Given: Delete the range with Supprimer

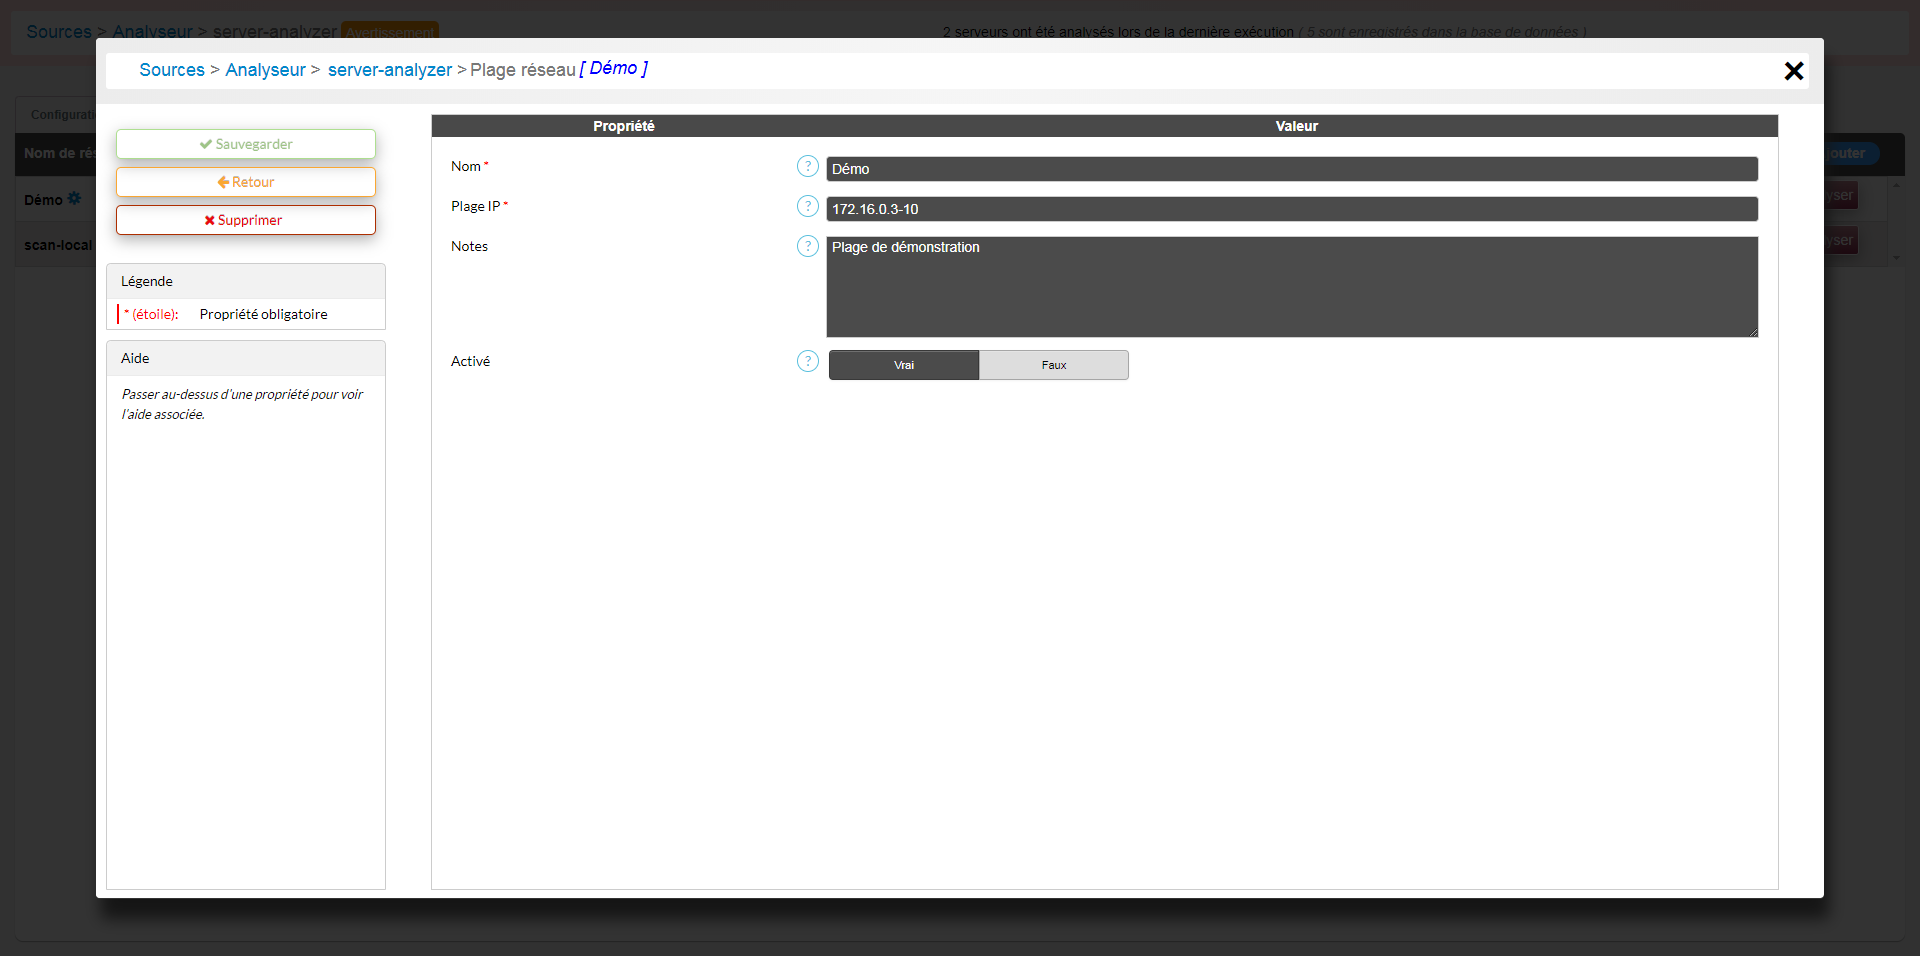Looking at the screenshot, I should (246, 220).
